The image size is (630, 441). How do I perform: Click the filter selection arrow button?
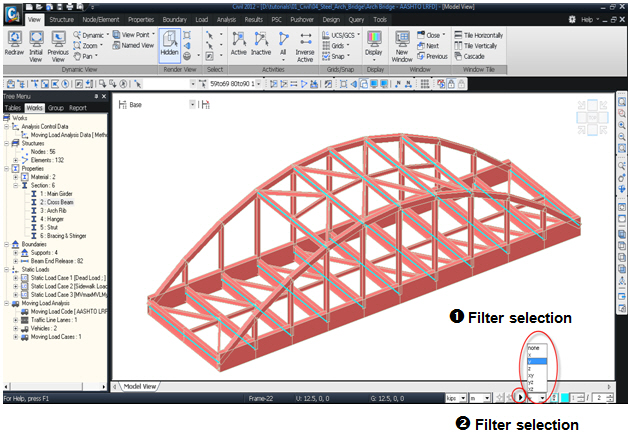tap(521, 397)
